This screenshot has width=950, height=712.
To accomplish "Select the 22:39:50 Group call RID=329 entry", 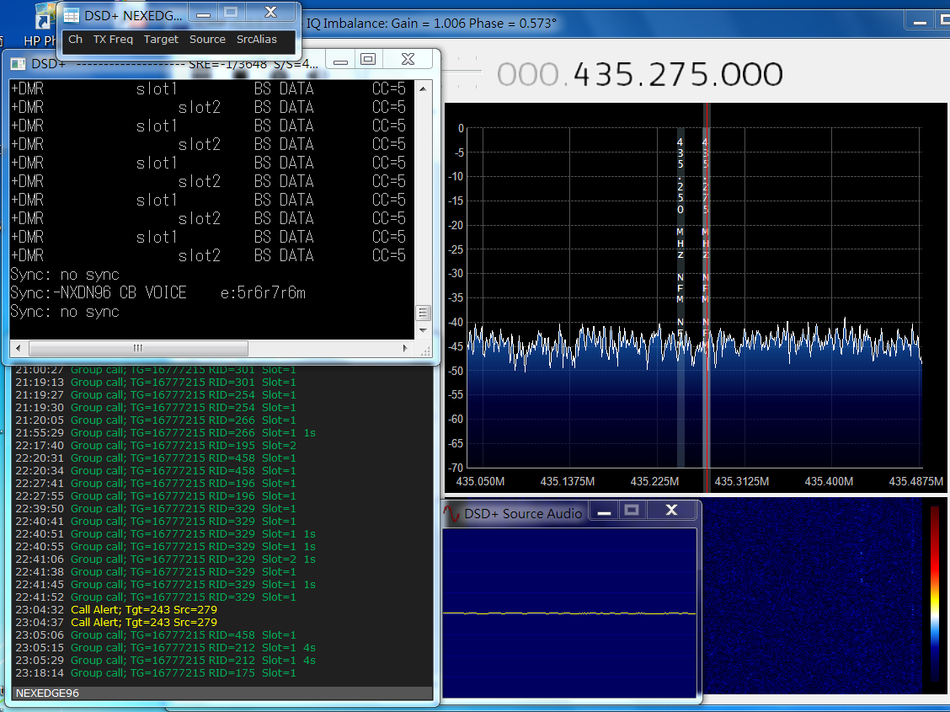I will tap(156, 509).
